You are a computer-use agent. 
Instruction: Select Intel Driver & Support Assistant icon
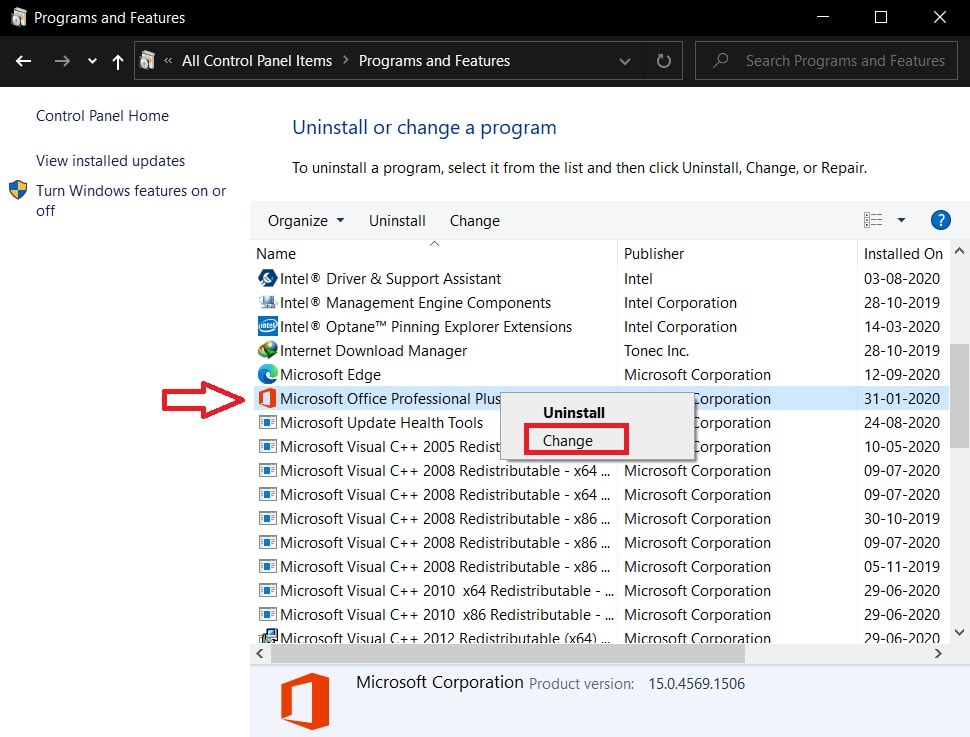(x=267, y=278)
